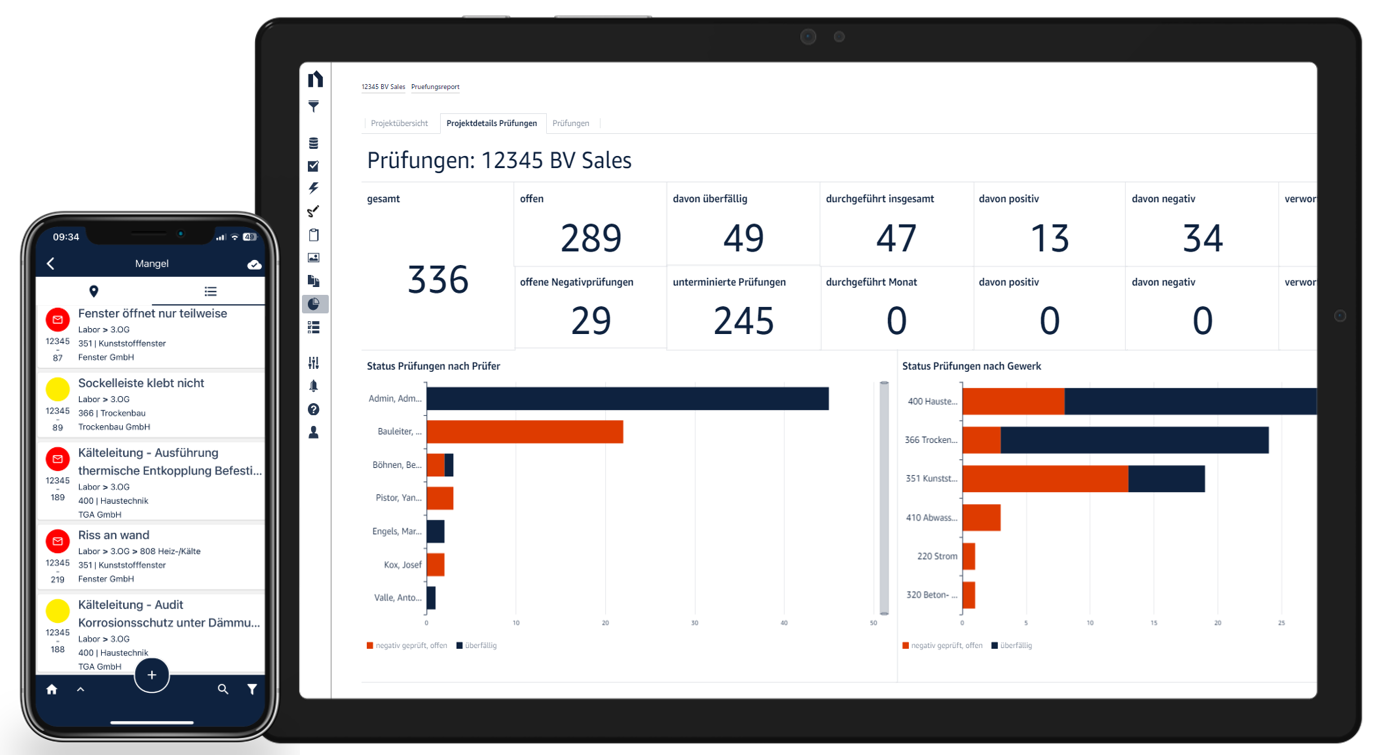Open 'Kälteleitung - Ausführung thermische Entkopplung' entry

(x=151, y=482)
